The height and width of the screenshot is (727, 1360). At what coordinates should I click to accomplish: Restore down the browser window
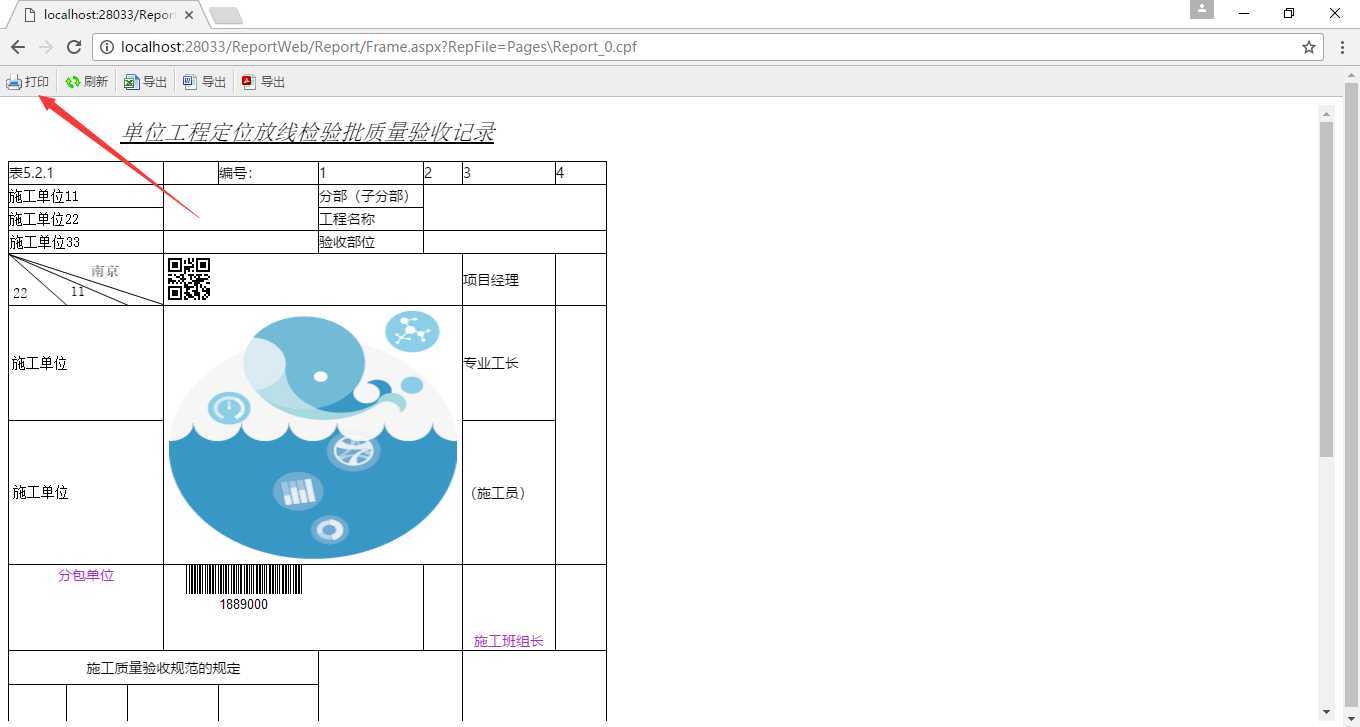point(1289,13)
